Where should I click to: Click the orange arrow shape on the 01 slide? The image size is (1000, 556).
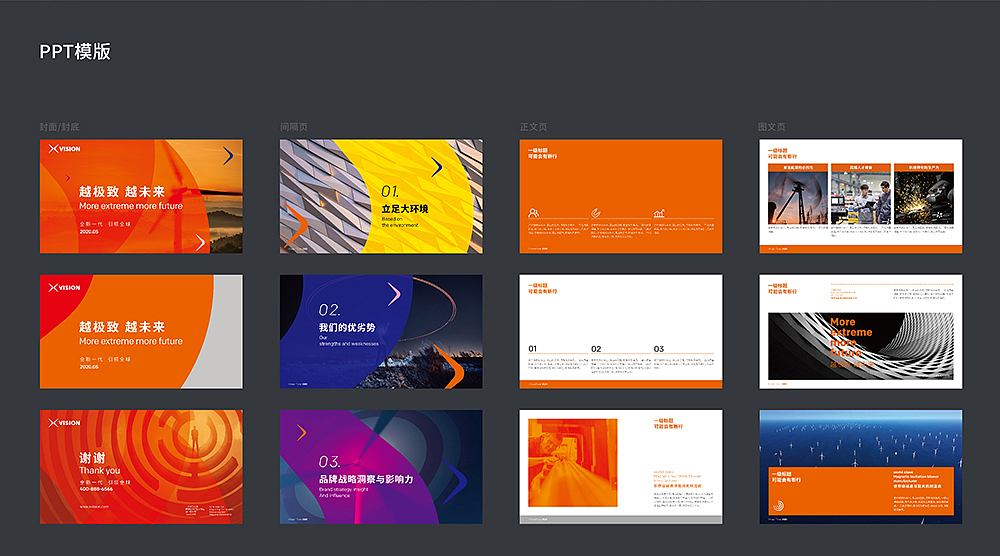(x=297, y=226)
